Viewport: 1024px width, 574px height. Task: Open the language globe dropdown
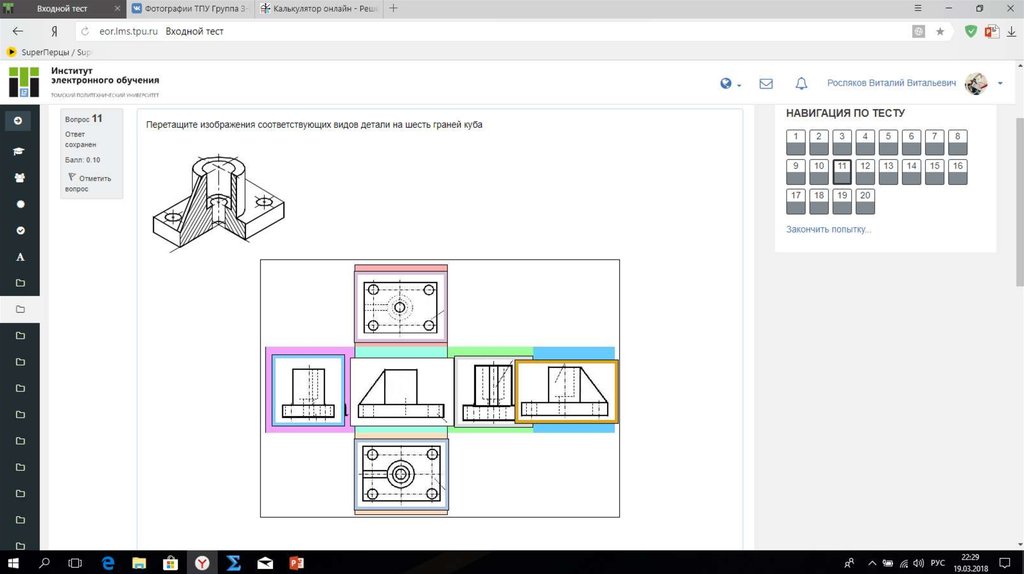pyautogui.click(x=729, y=84)
